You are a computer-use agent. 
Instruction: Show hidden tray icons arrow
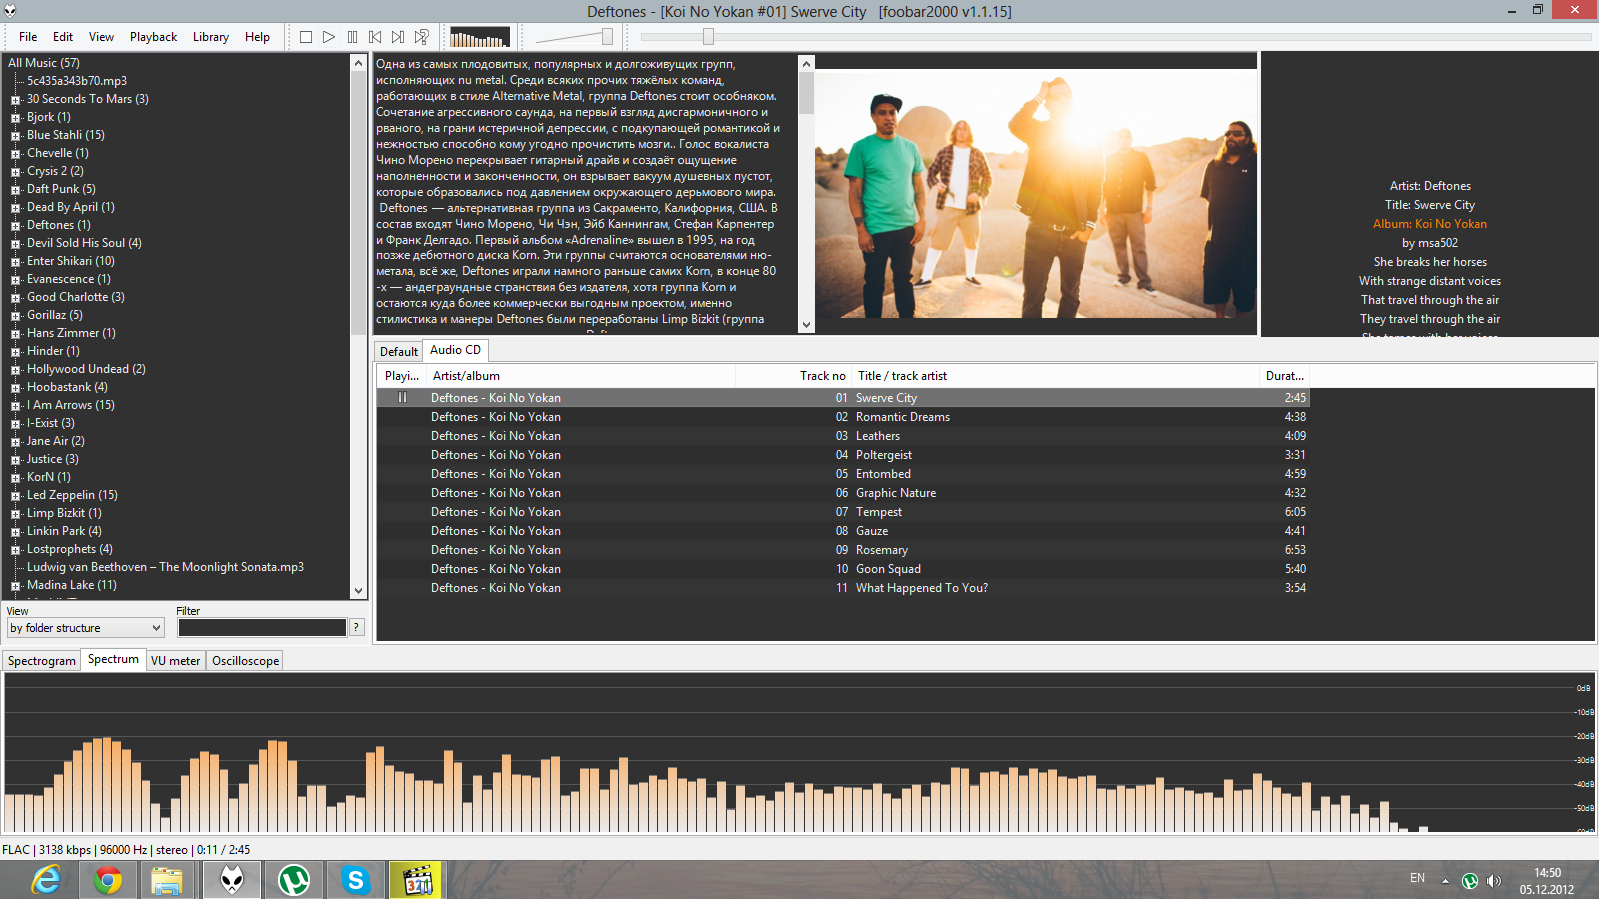tap(1445, 881)
